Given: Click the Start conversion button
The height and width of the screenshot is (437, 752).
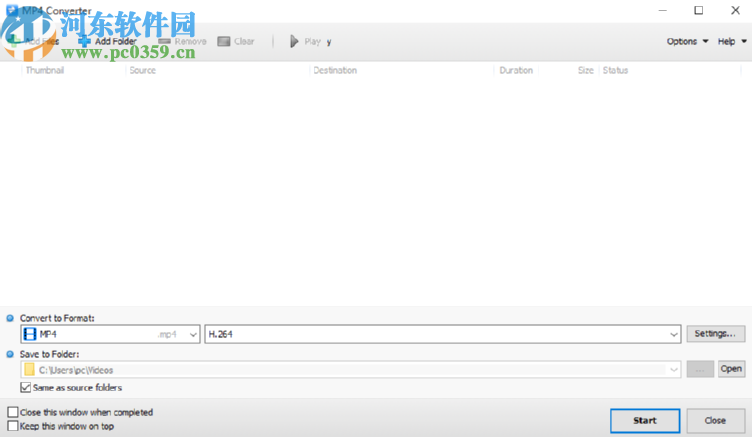Looking at the screenshot, I should [645, 421].
